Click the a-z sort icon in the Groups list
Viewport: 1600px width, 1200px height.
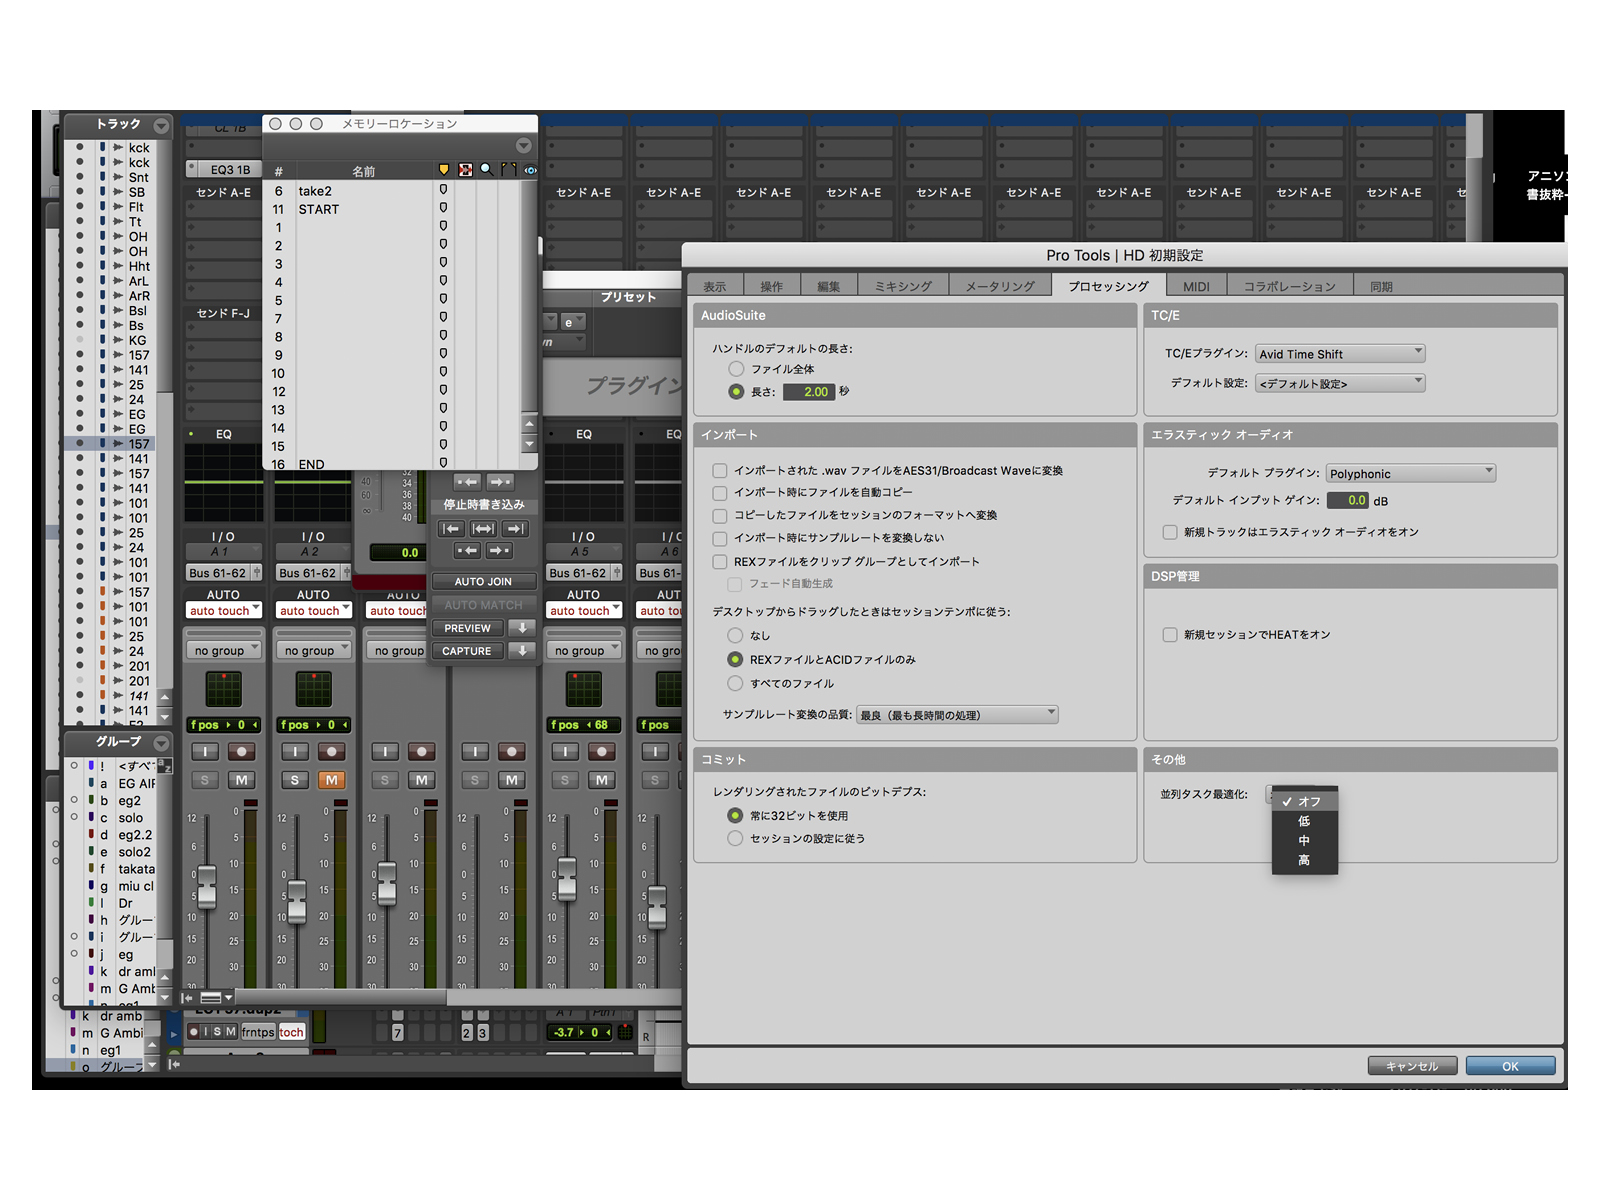(165, 766)
